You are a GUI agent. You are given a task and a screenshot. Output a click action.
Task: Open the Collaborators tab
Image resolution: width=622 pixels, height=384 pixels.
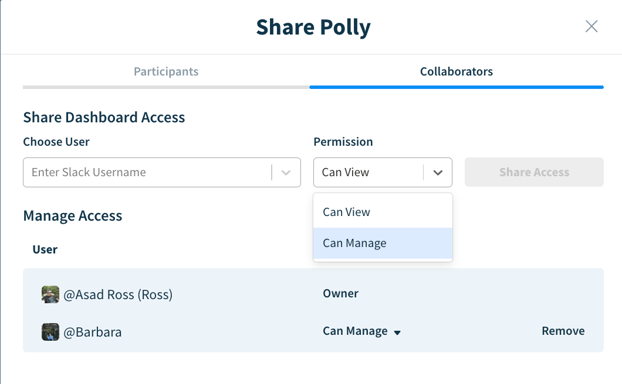click(456, 71)
